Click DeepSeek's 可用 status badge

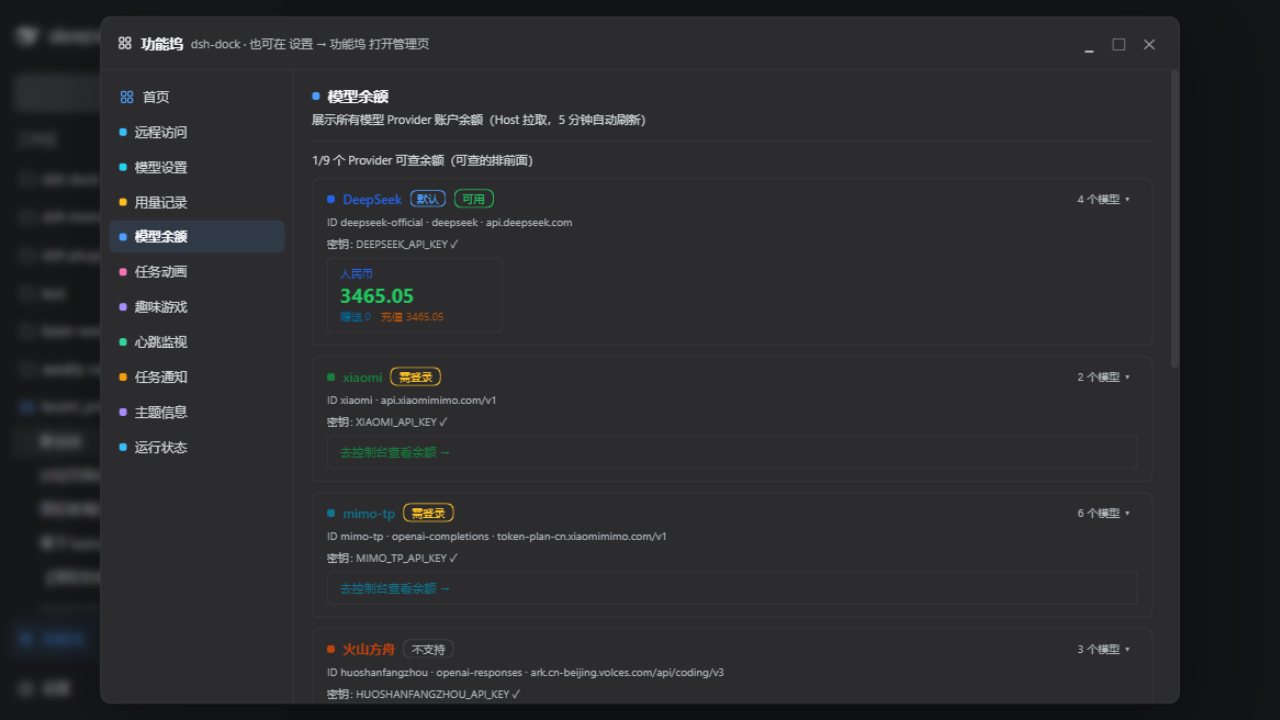coord(474,199)
